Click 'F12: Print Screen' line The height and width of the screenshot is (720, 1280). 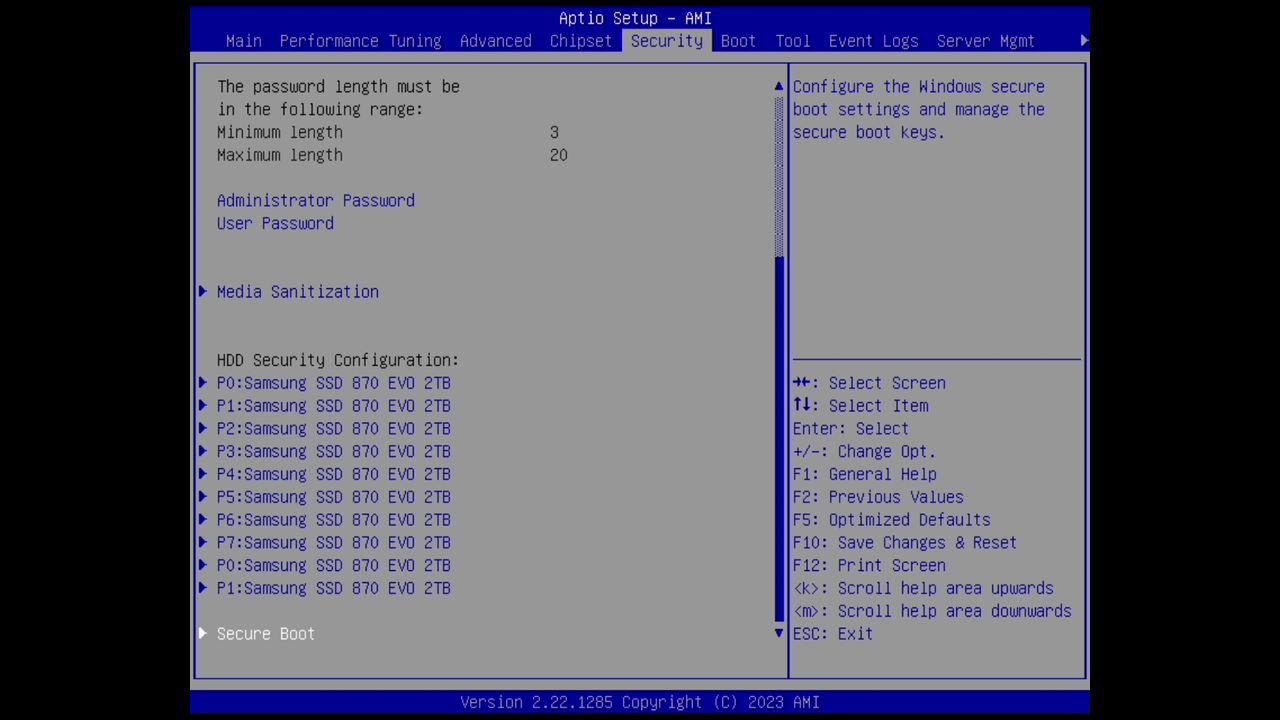coord(869,565)
